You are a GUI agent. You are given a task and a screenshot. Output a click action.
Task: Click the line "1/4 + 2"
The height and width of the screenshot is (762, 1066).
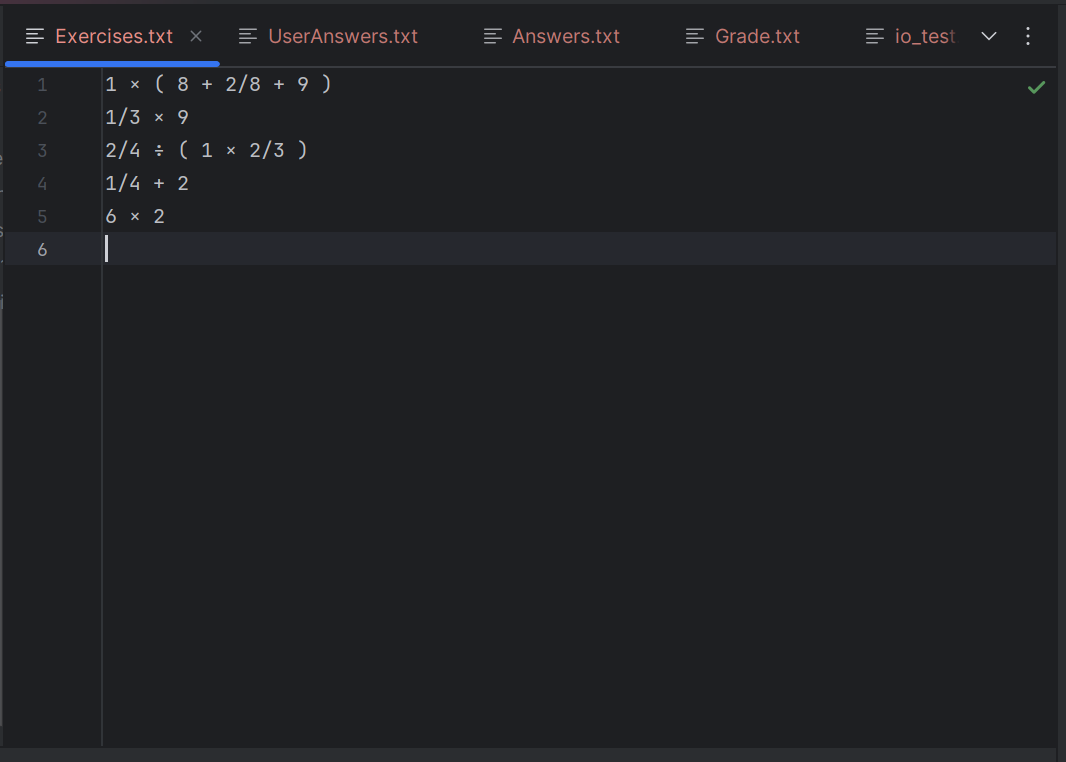147,184
